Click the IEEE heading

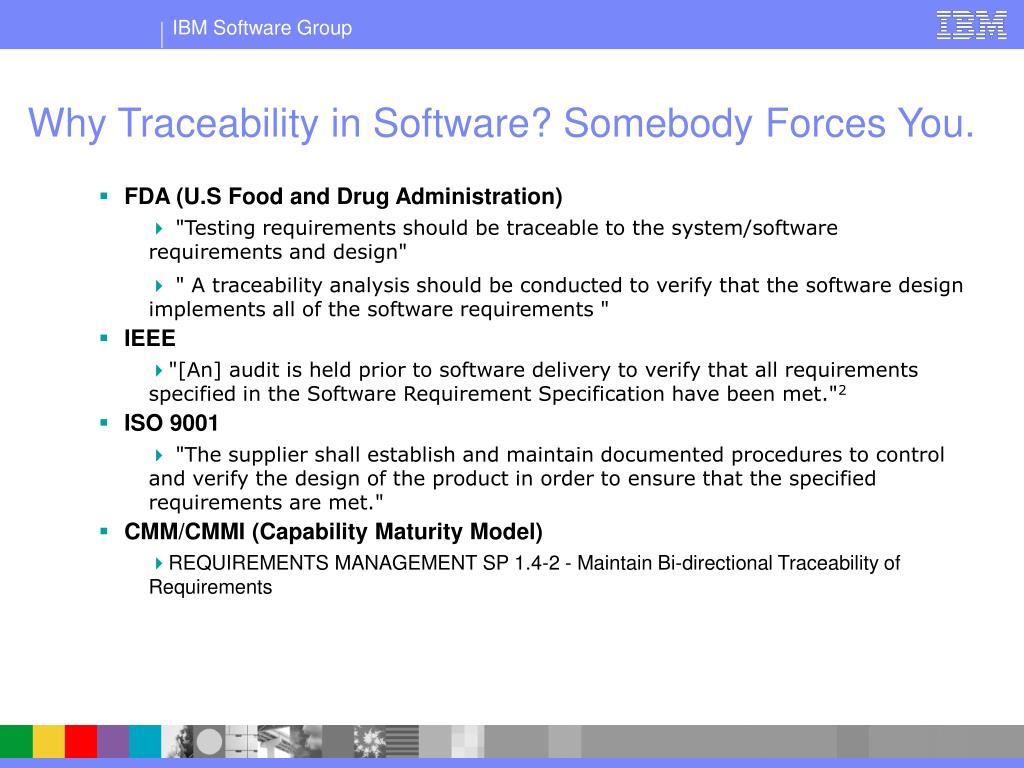click(x=150, y=338)
